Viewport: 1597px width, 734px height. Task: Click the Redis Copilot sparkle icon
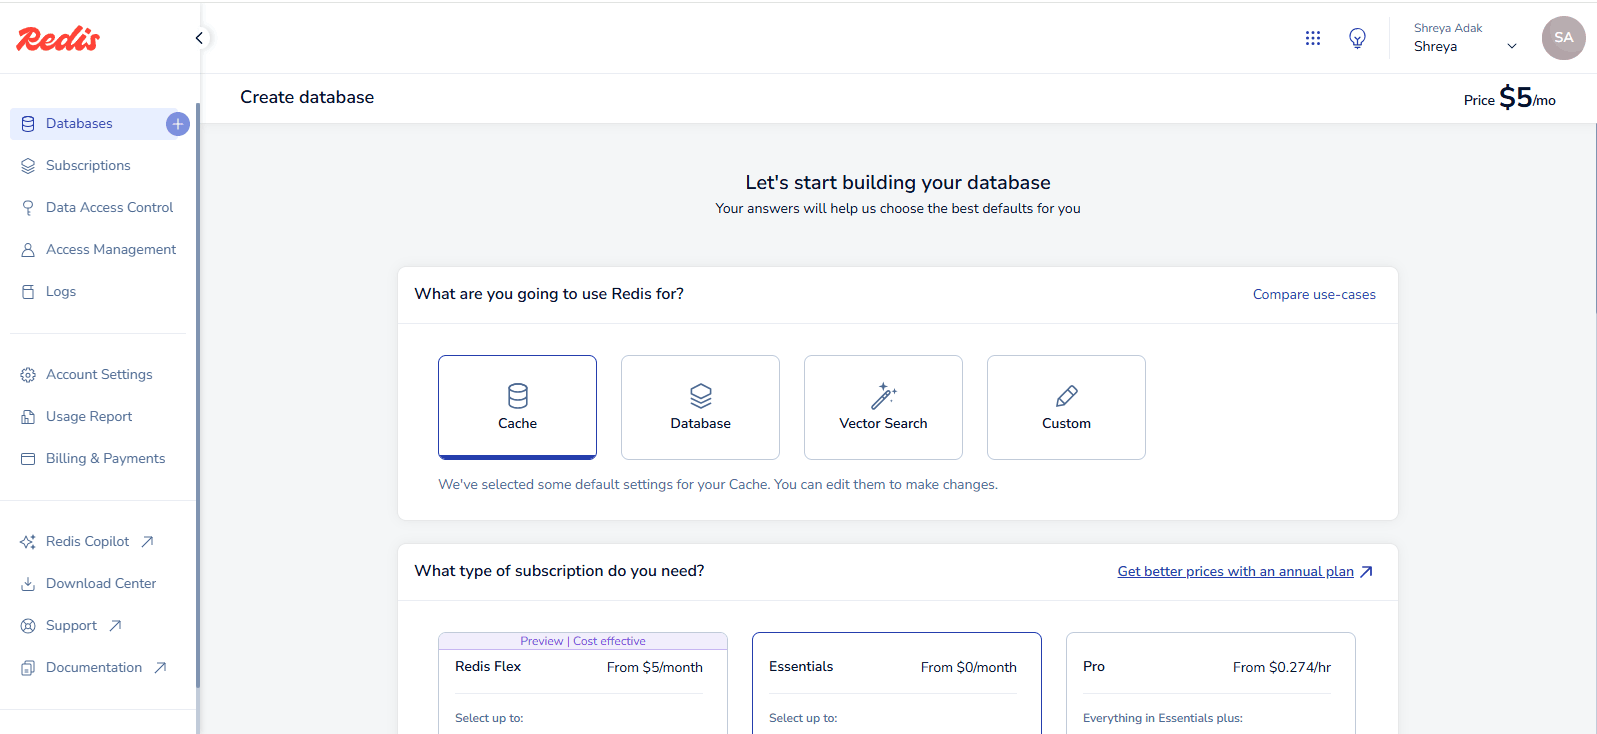28,542
